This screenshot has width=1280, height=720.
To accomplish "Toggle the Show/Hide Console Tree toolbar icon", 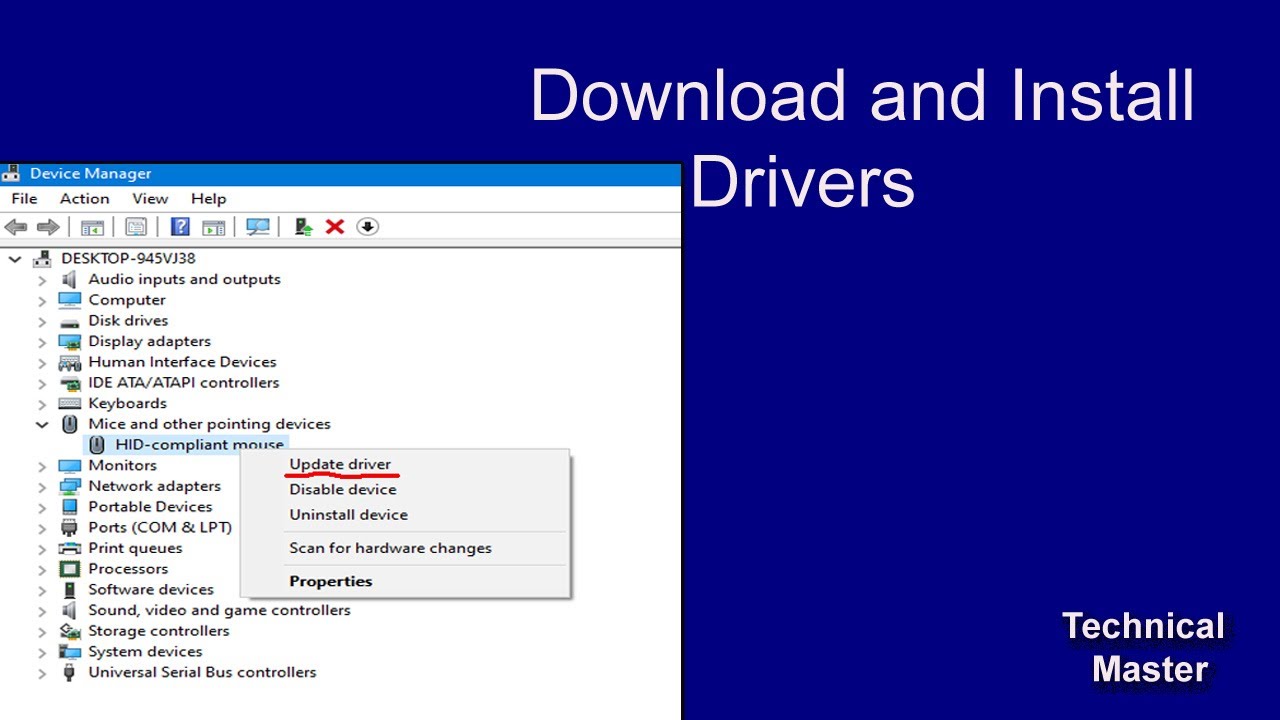I will (x=92, y=227).
